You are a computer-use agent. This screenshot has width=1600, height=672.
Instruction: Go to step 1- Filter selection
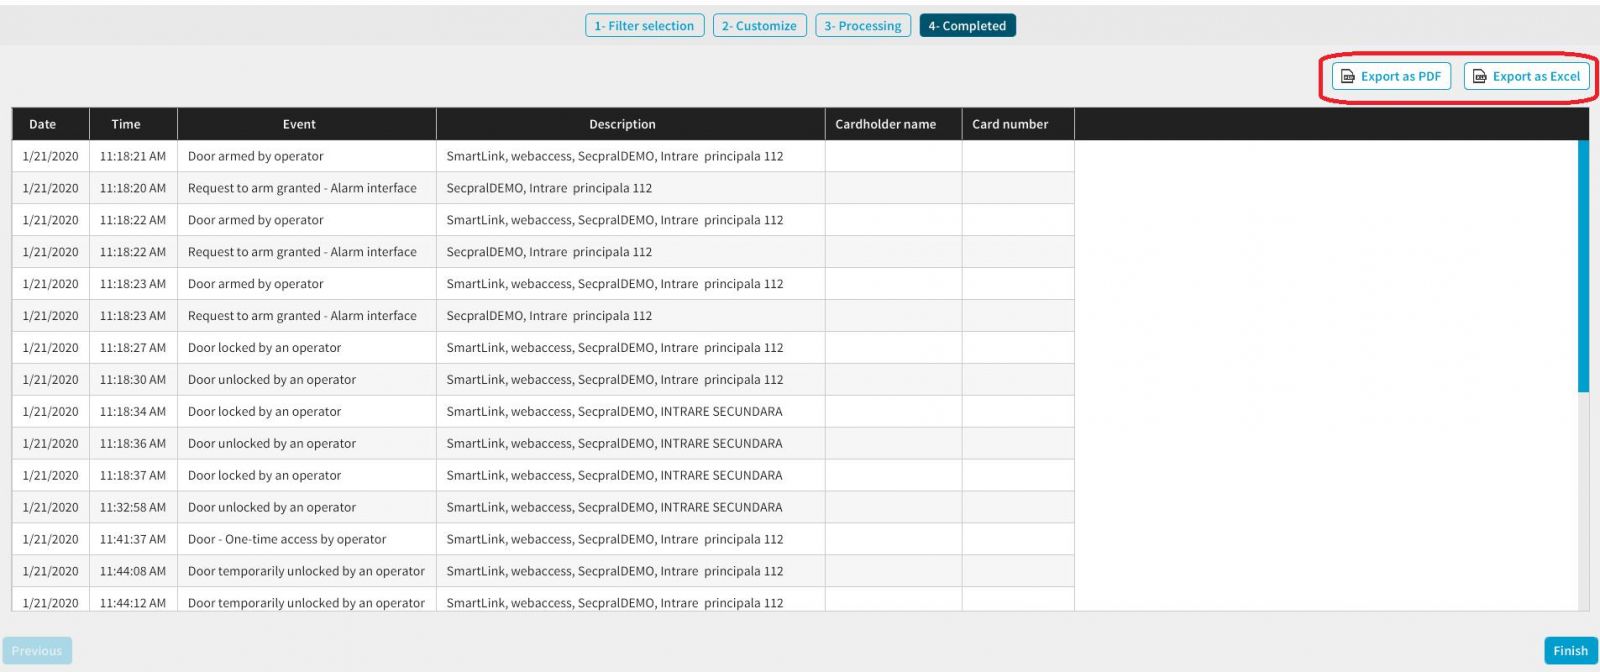click(644, 26)
